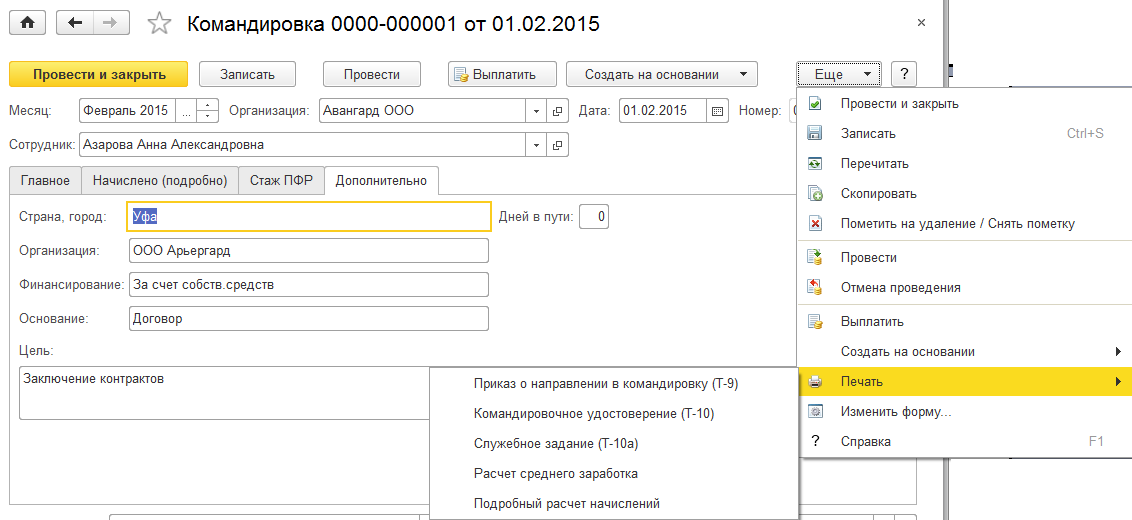The height and width of the screenshot is (520, 1132).
Task: Navigate back with the left arrow
Action: click(x=74, y=23)
